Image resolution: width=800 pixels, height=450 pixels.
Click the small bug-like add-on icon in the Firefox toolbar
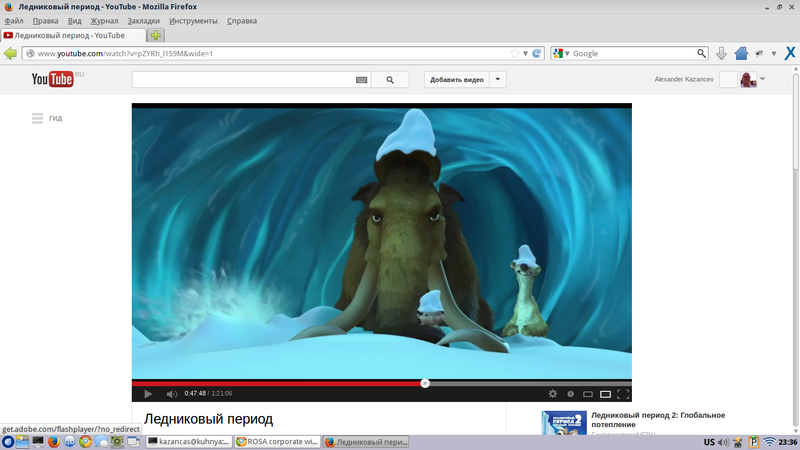[x=760, y=53]
